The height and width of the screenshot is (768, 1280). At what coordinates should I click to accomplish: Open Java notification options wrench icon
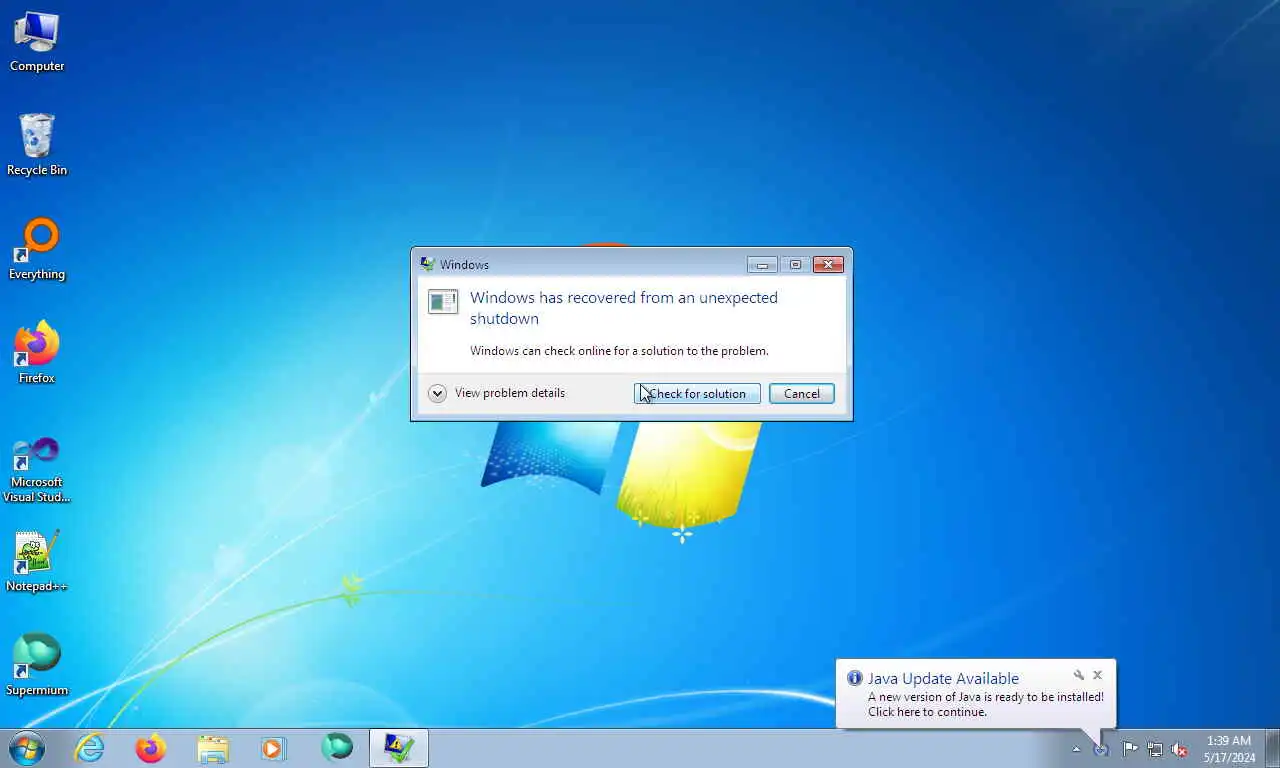pos(1078,675)
